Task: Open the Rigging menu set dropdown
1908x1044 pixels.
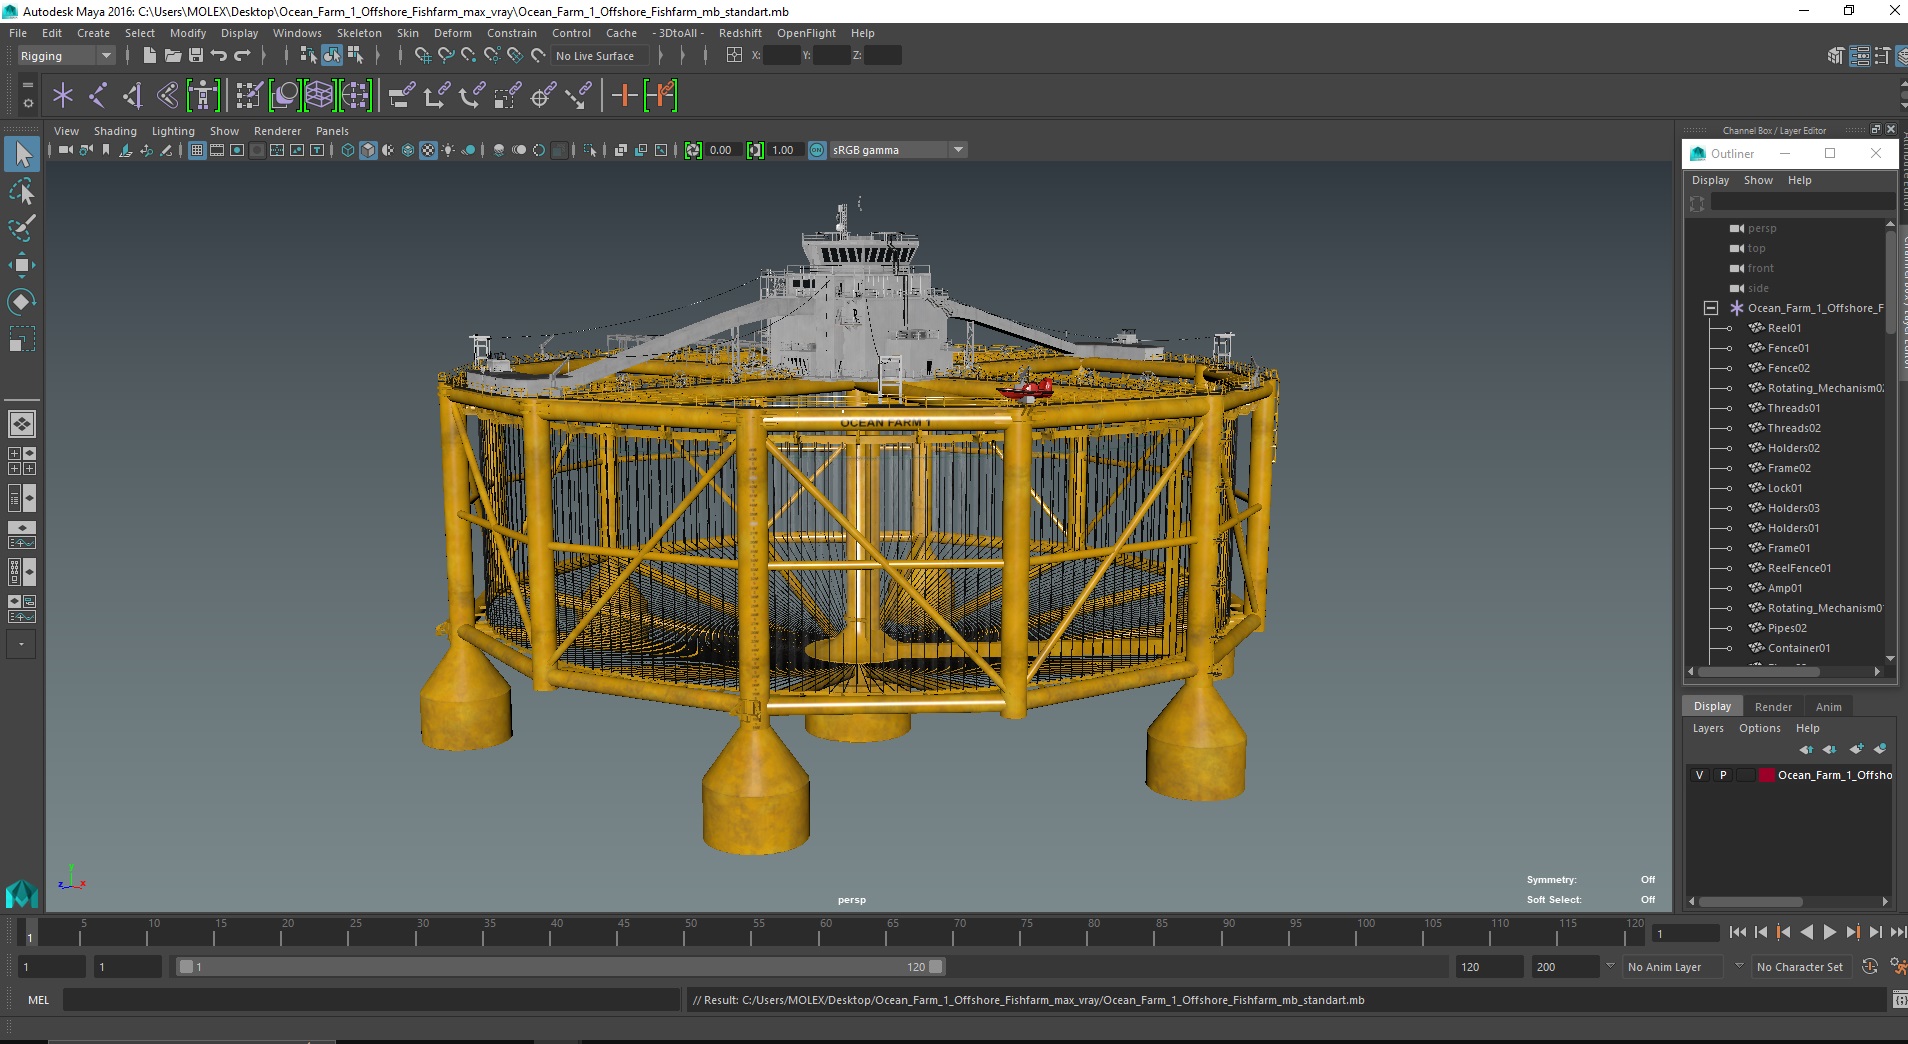Action: tap(66, 56)
